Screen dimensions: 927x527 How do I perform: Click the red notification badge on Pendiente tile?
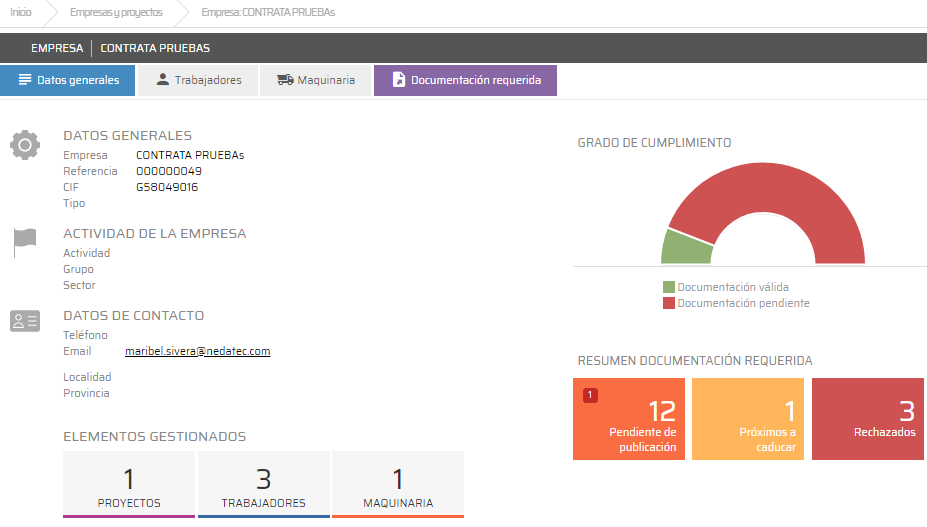click(x=590, y=395)
